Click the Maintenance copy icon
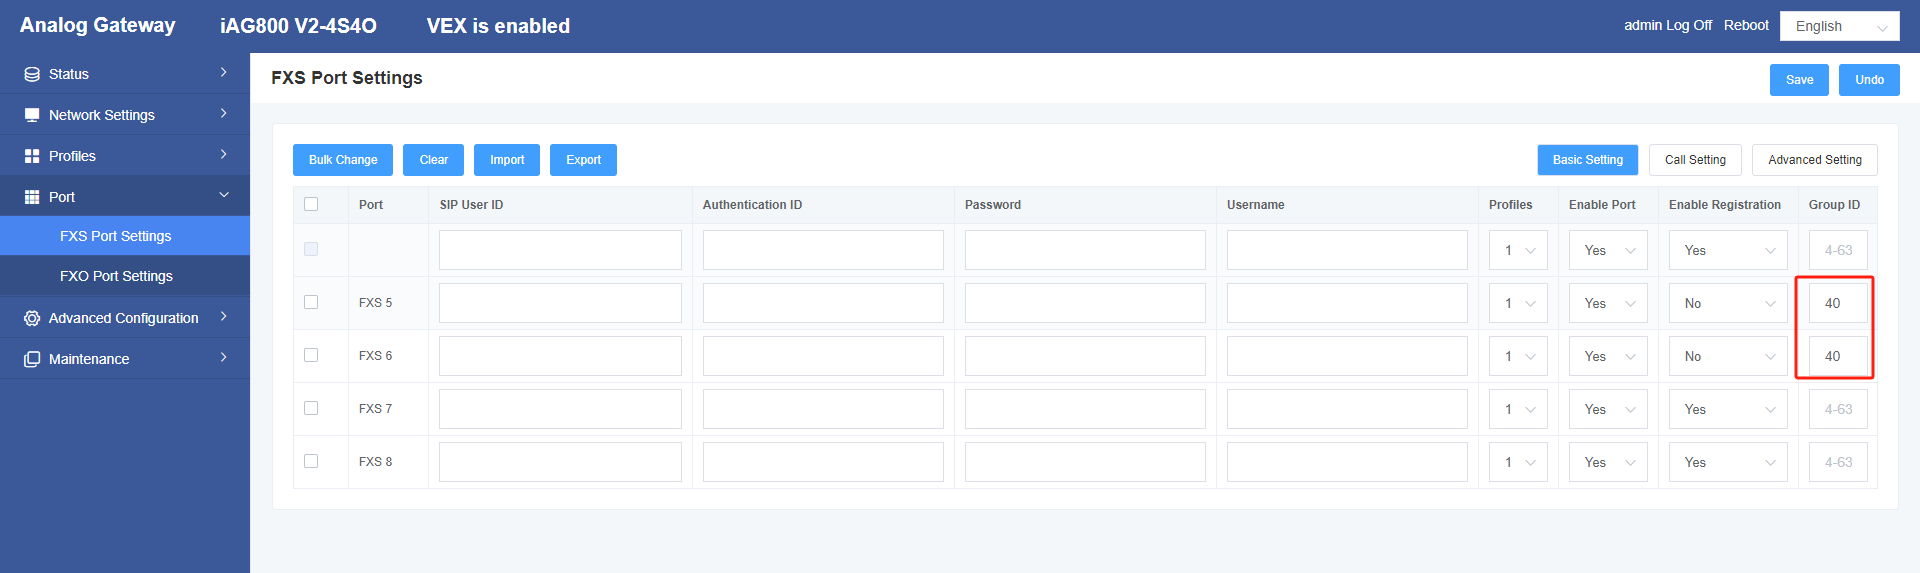The image size is (1920, 573). pyautogui.click(x=32, y=359)
